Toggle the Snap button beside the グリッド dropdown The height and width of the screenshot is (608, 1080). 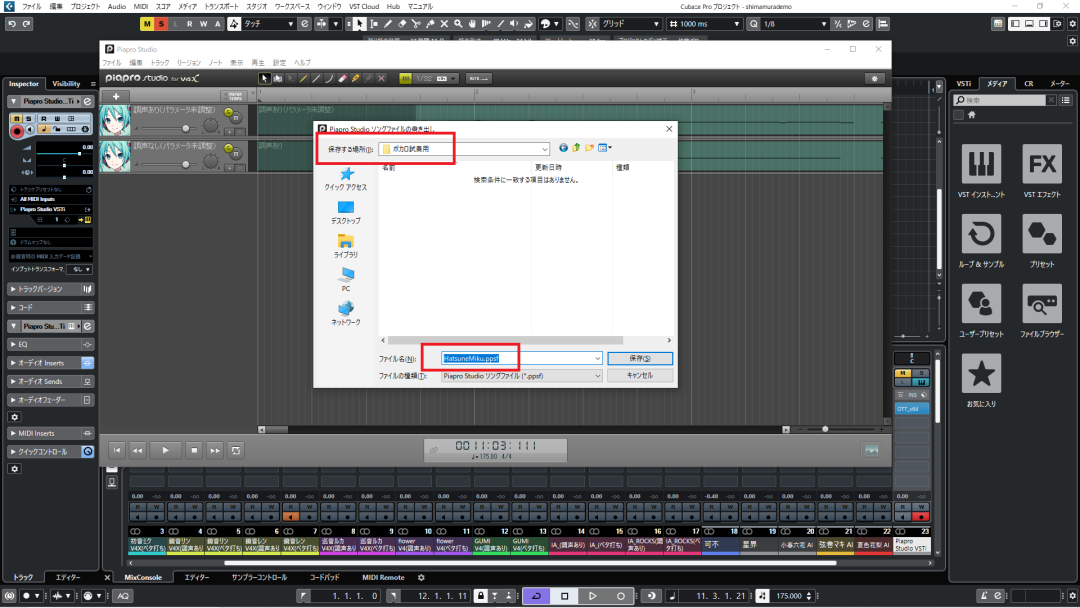(x=592, y=24)
